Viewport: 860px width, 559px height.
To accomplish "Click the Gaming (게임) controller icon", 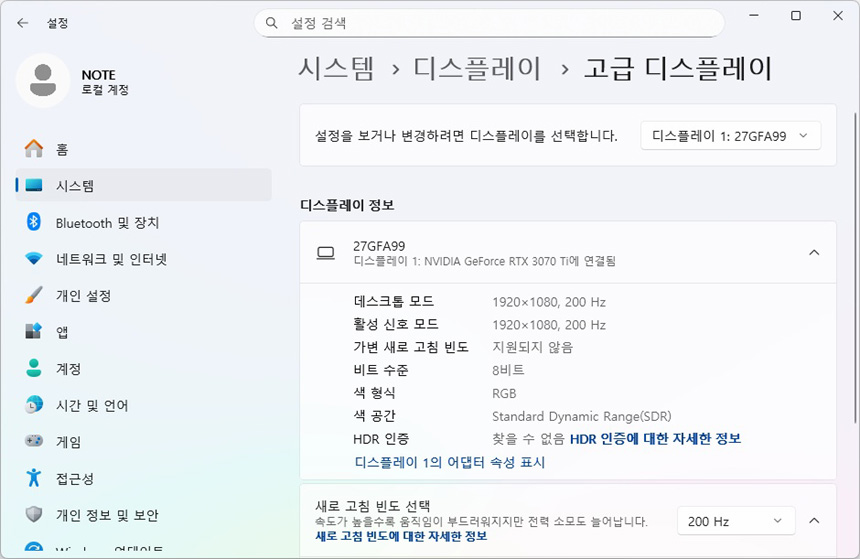I will point(34,442).
